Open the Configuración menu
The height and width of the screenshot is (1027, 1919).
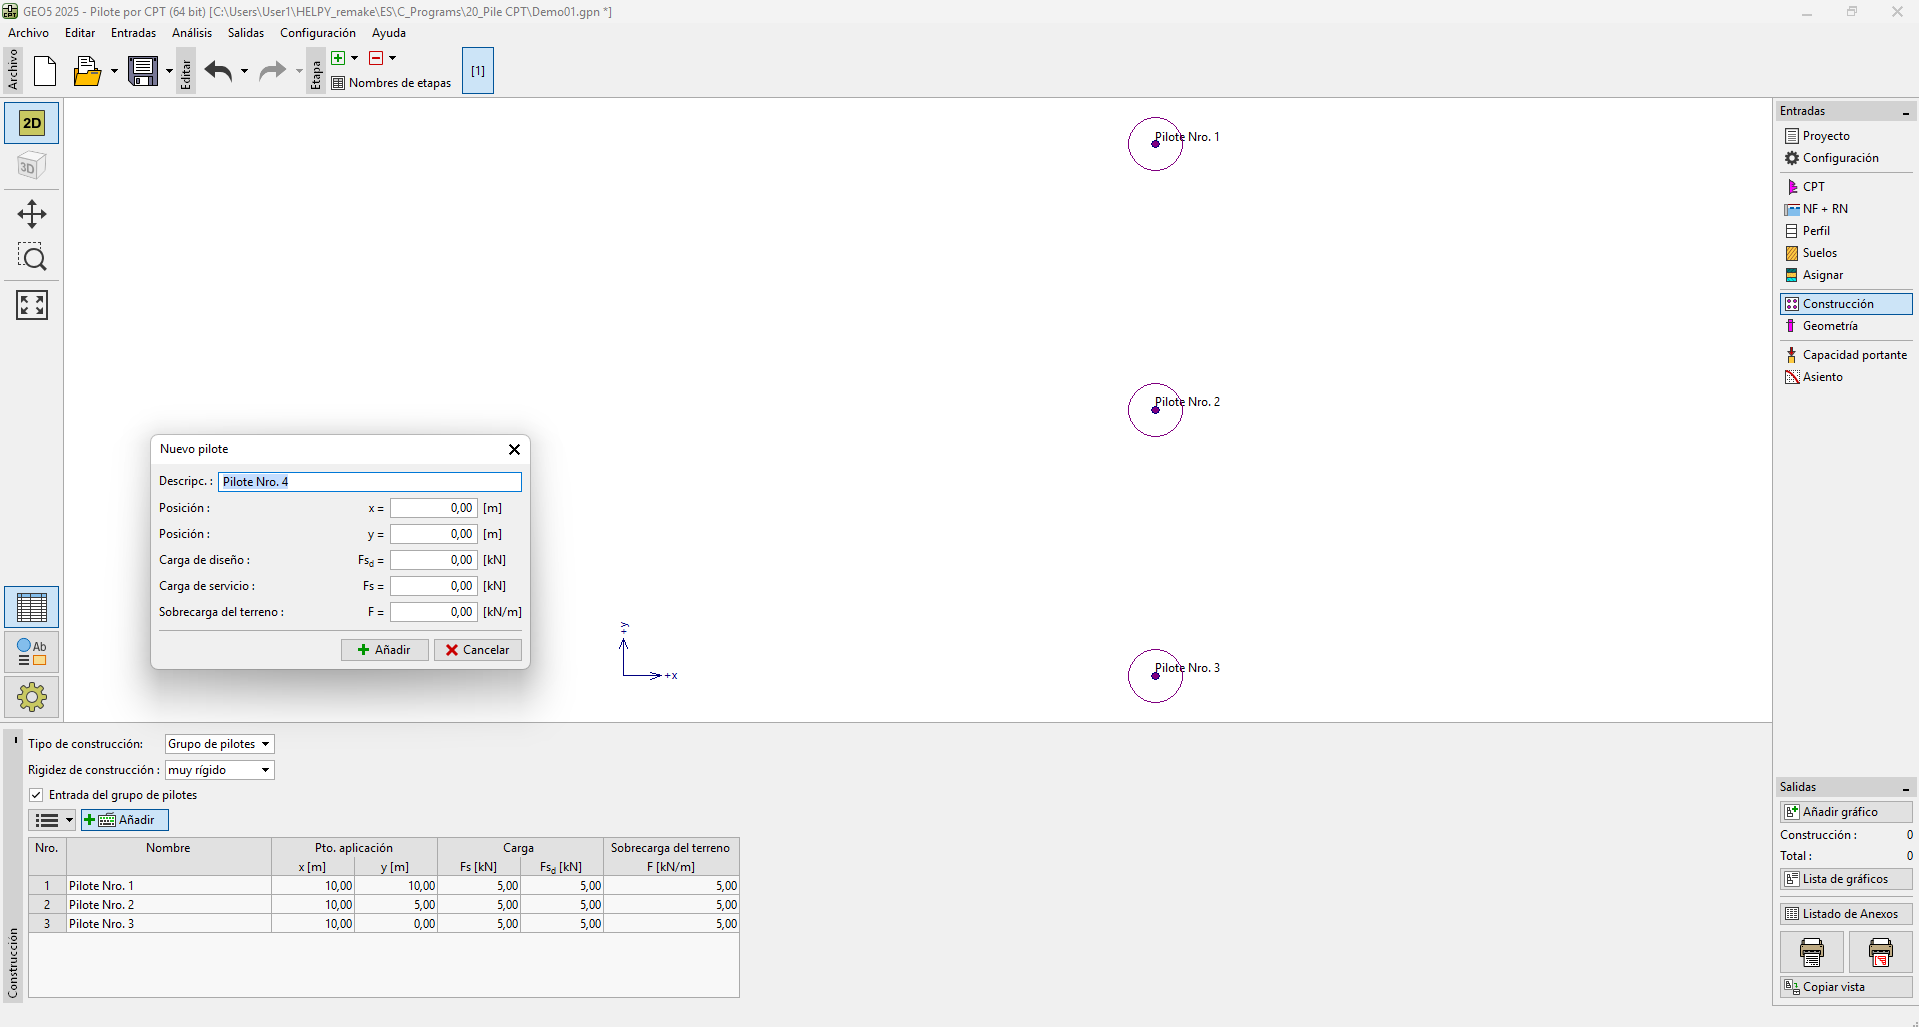[x=317, y=33]
